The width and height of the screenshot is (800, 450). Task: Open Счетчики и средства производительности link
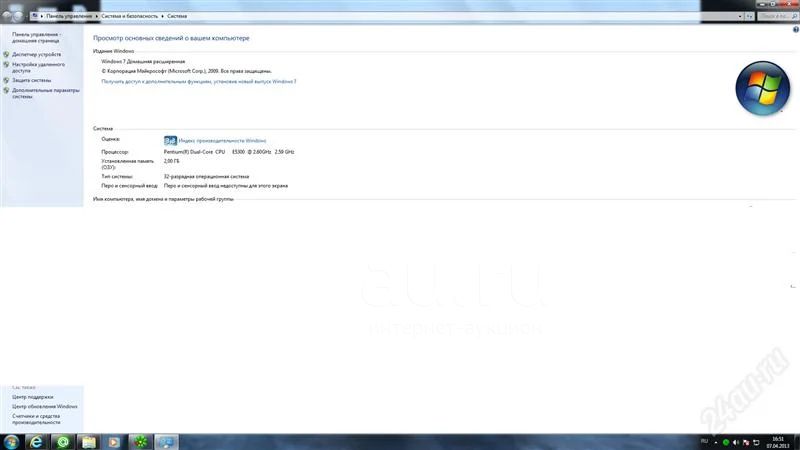tap(36, 419)
